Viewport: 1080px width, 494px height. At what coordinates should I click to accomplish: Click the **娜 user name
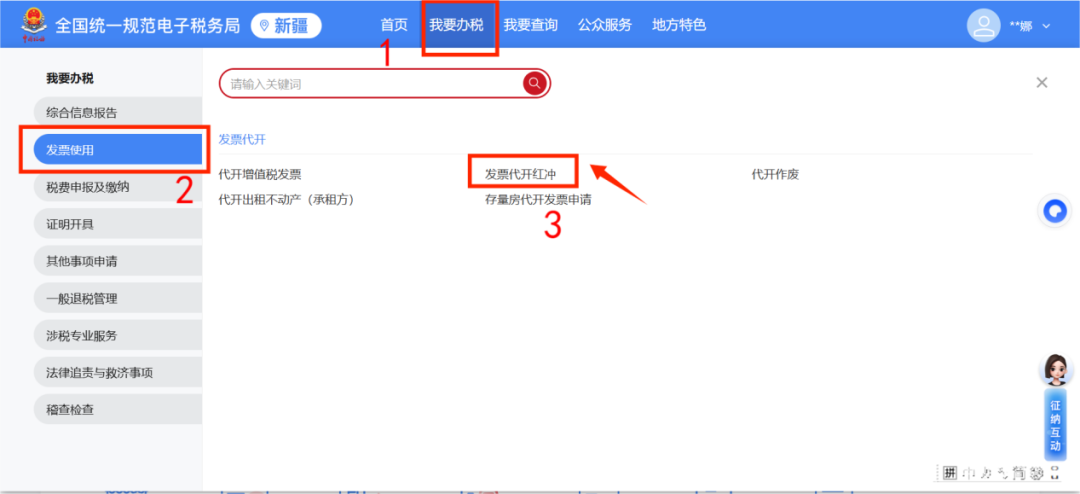click(x=1021, y=26)
